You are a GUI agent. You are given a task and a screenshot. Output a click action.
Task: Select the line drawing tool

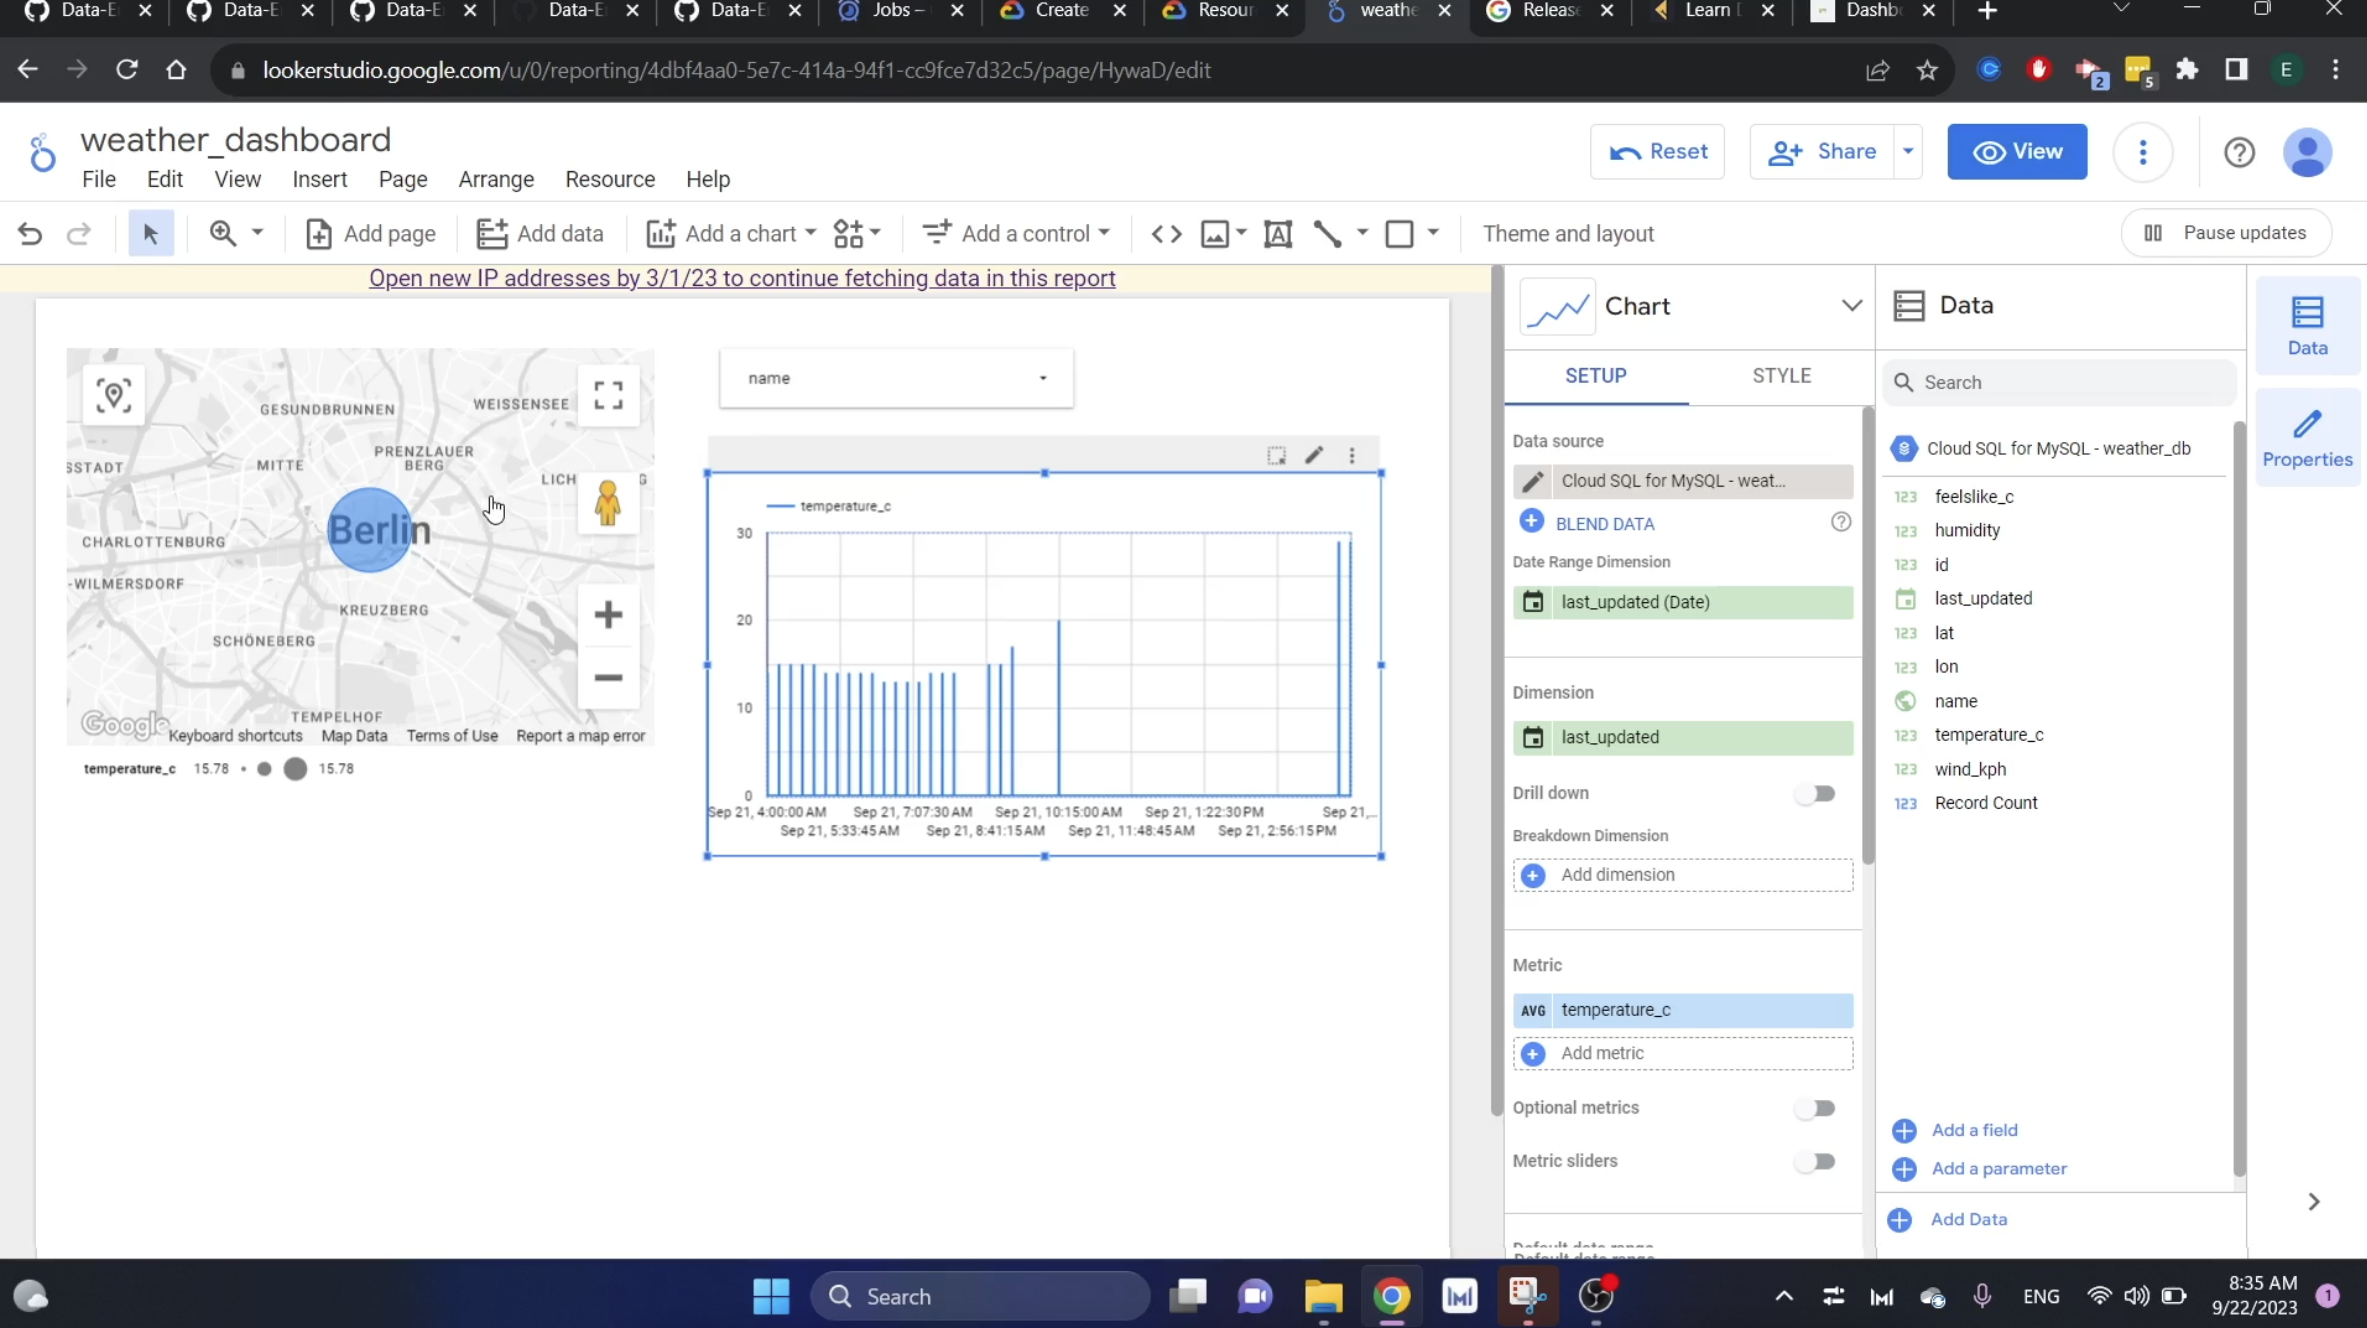1327,234
